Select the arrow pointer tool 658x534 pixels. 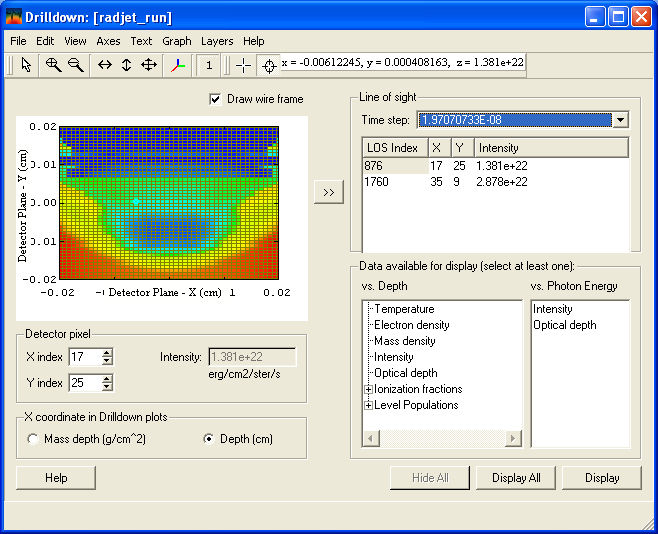[26, 65]
